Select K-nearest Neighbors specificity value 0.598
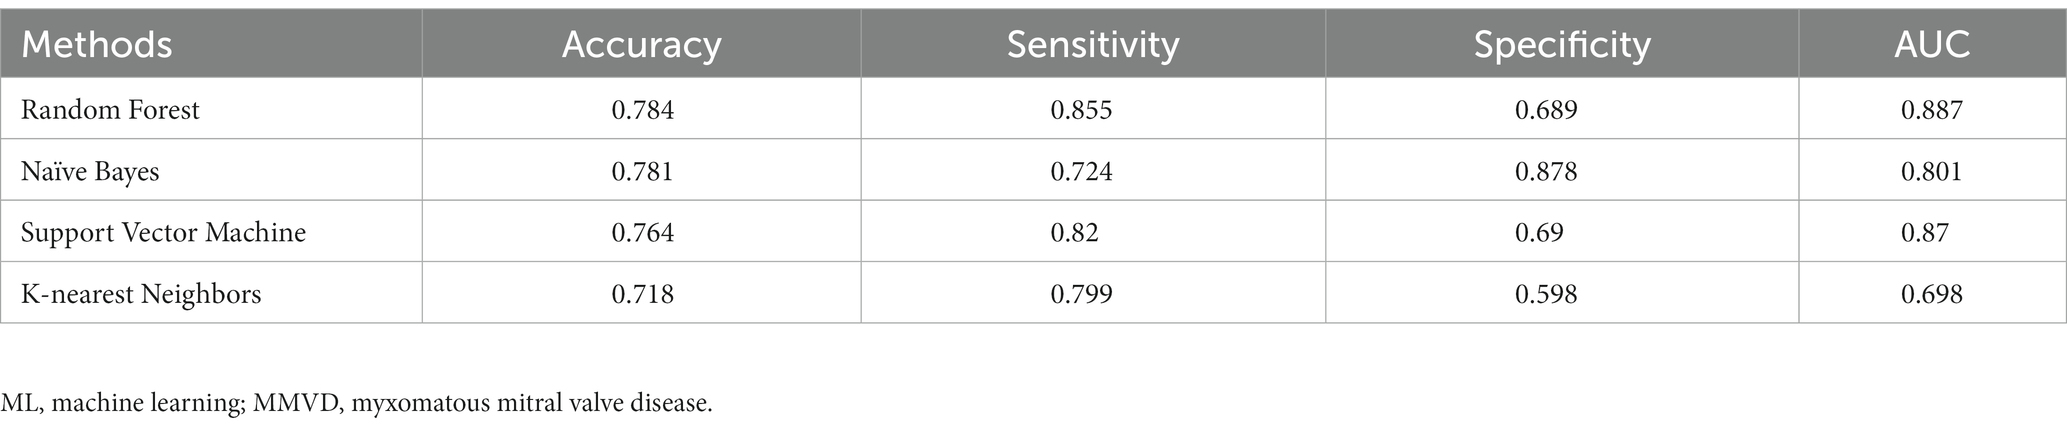This screenshot has height=429, width=2067. point(1546,294)
